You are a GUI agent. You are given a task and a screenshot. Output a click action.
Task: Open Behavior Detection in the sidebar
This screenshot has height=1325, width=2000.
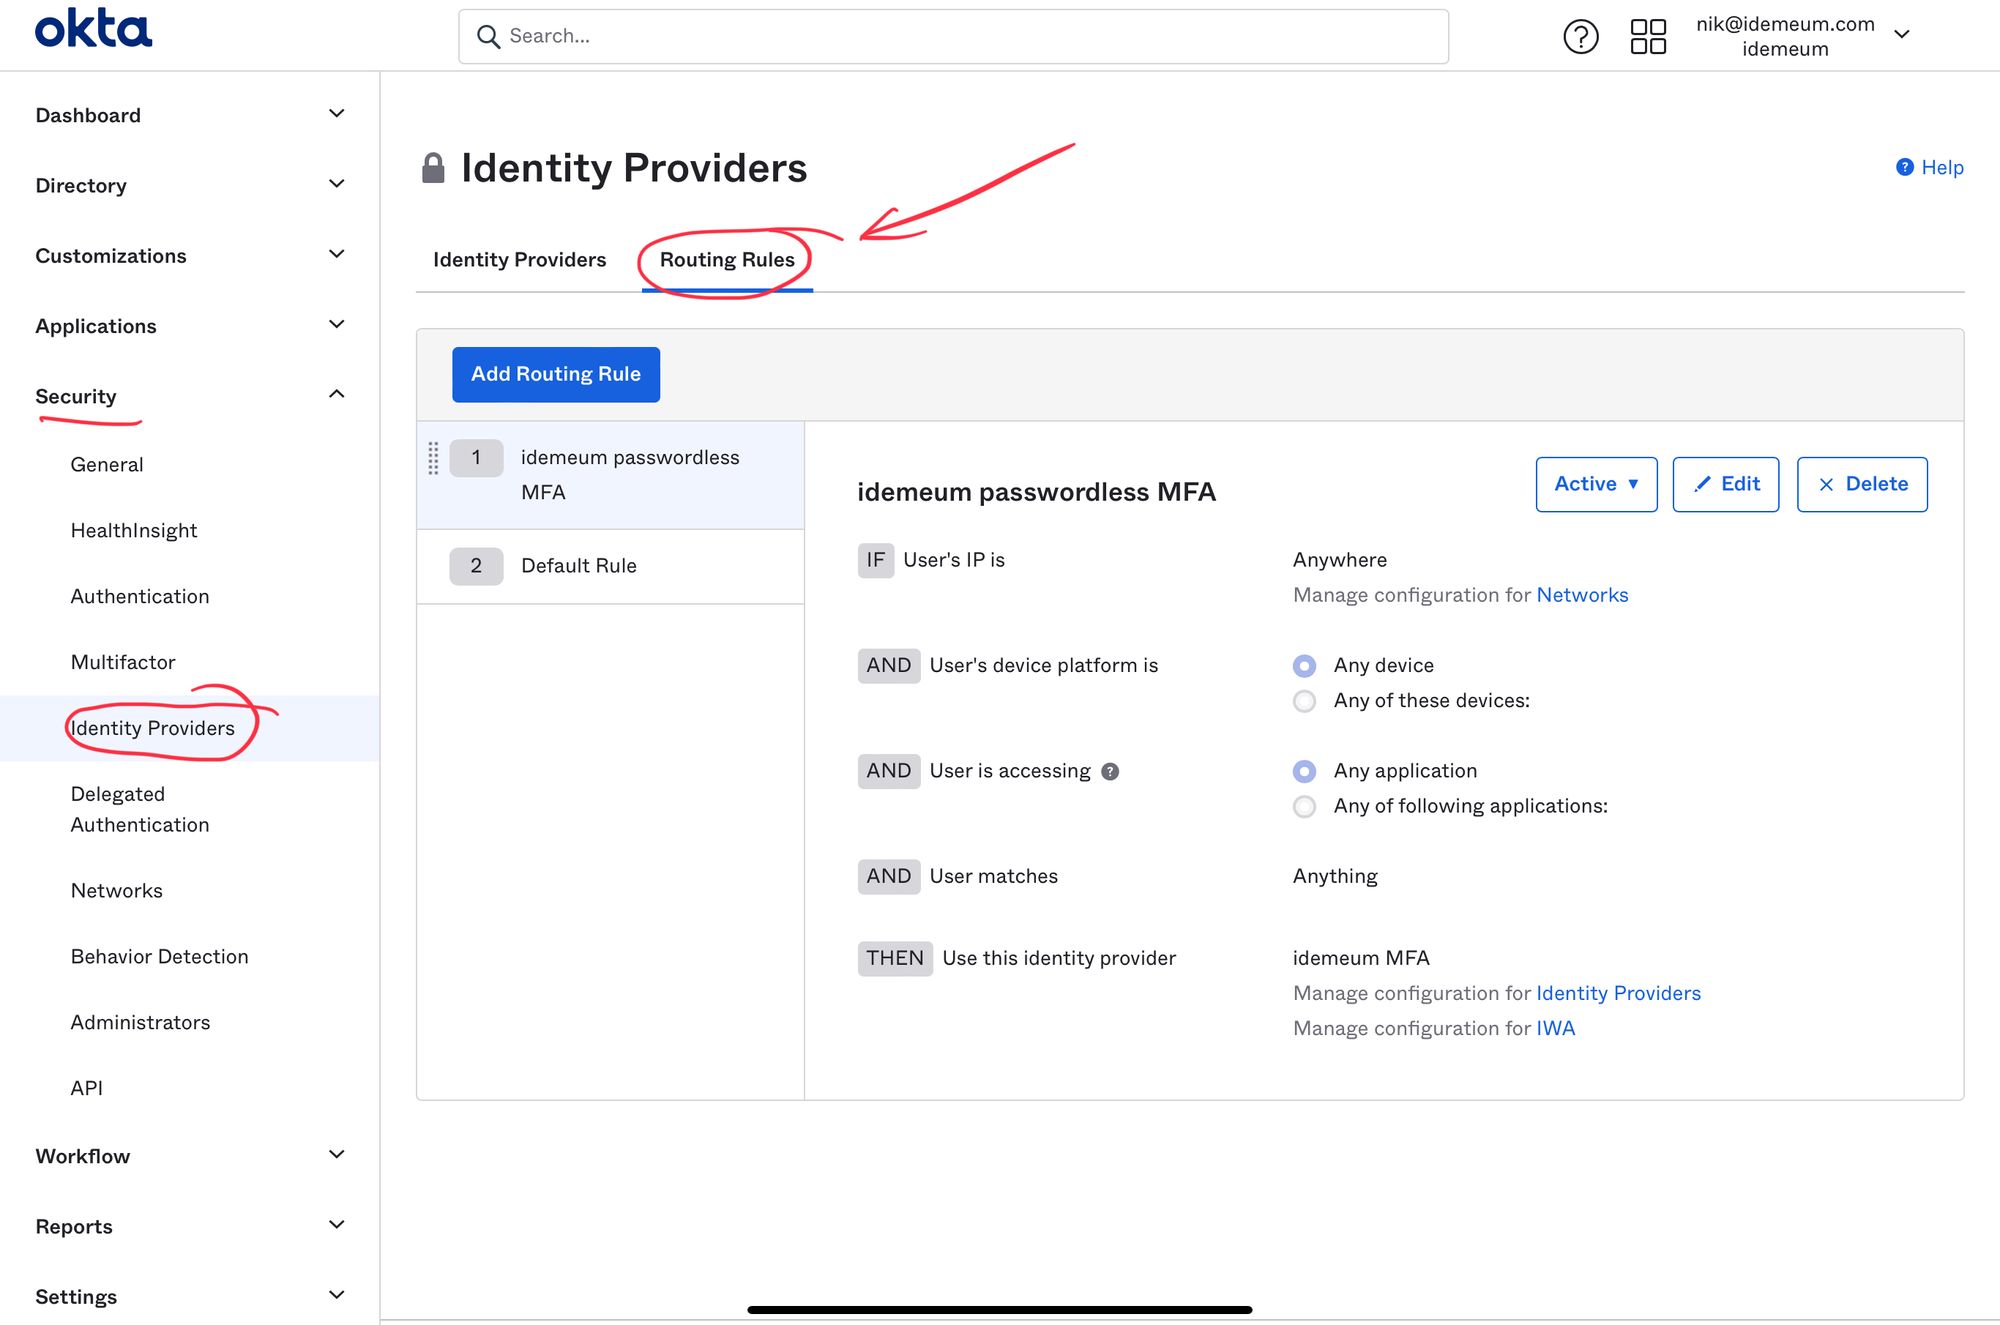click(160, 957)
